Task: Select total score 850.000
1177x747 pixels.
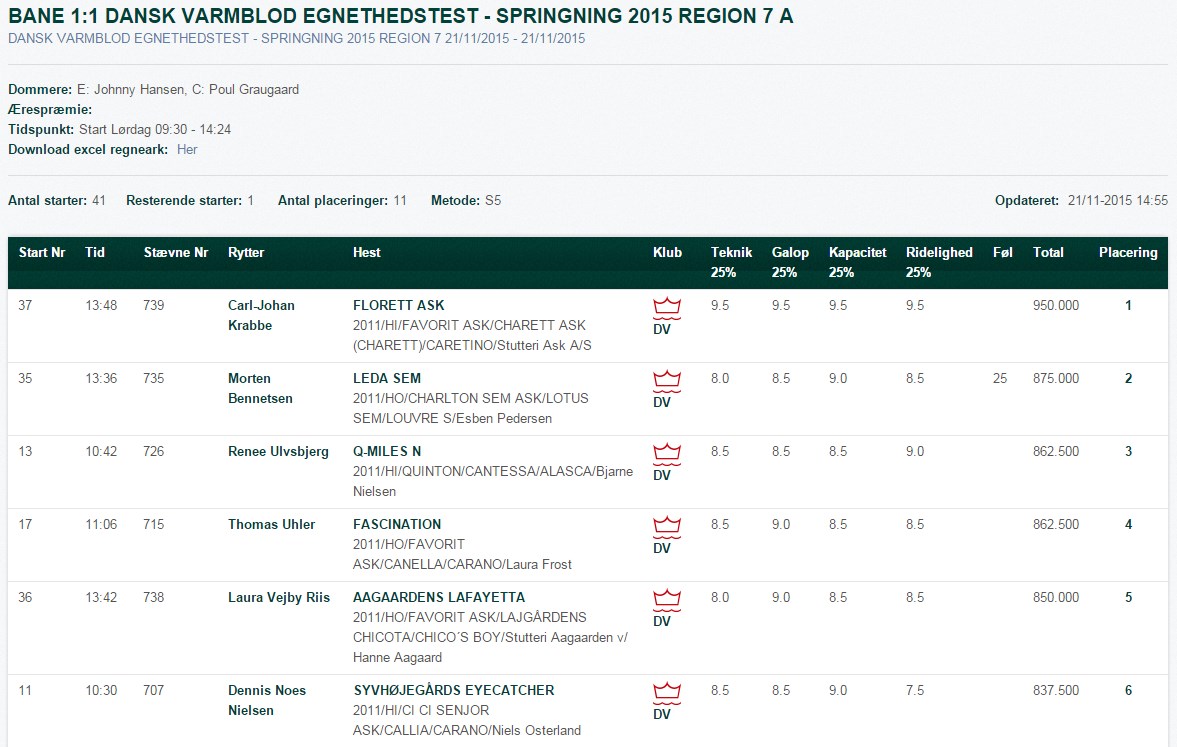Action: click(1055, 598)
